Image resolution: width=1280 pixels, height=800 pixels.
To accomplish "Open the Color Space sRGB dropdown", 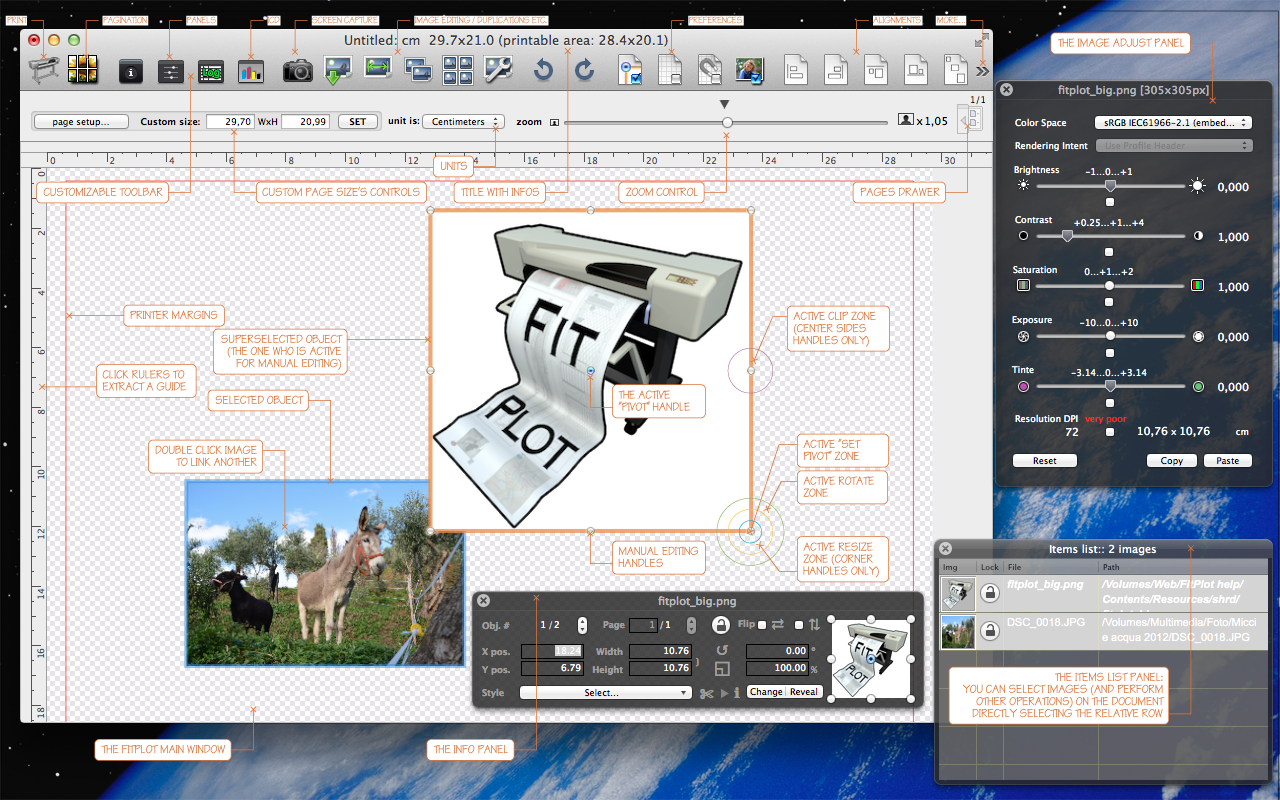I will [x=1172, y=123].
